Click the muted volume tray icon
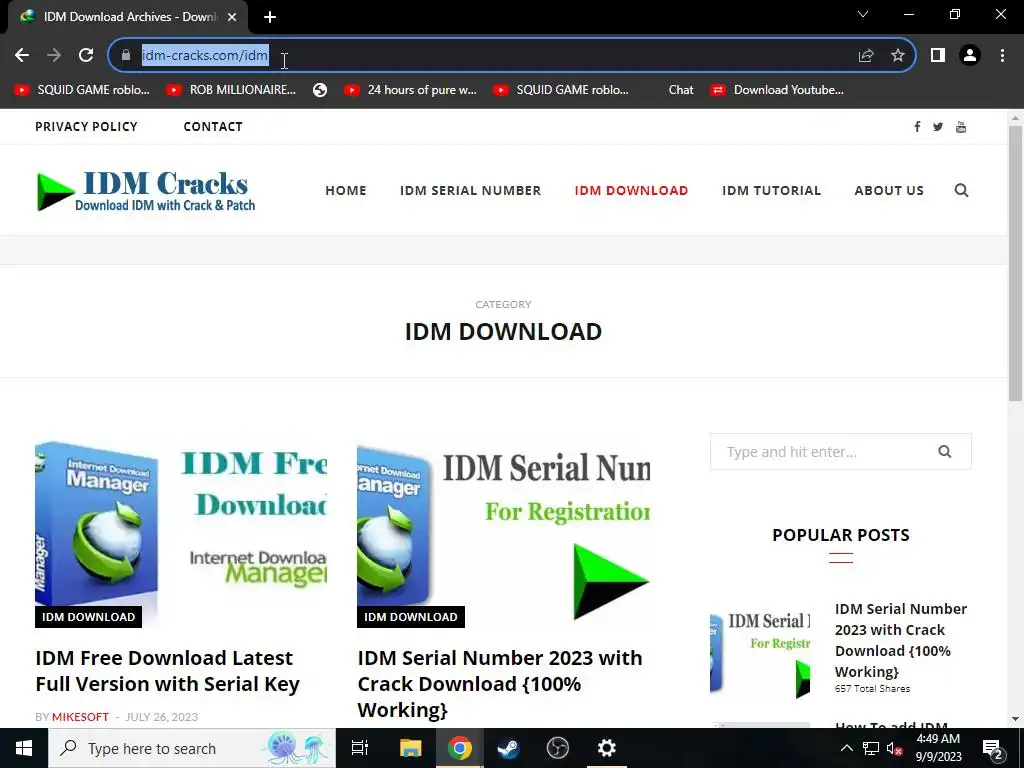Image resolution: width=1024 pixels, height=768 pixels. click(x=894, y=748)
